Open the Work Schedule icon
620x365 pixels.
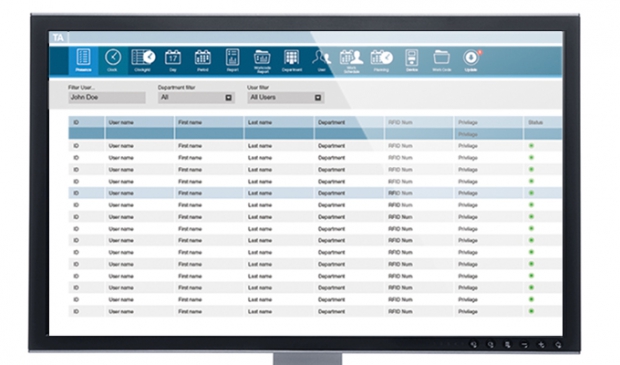tap(352, 61)
